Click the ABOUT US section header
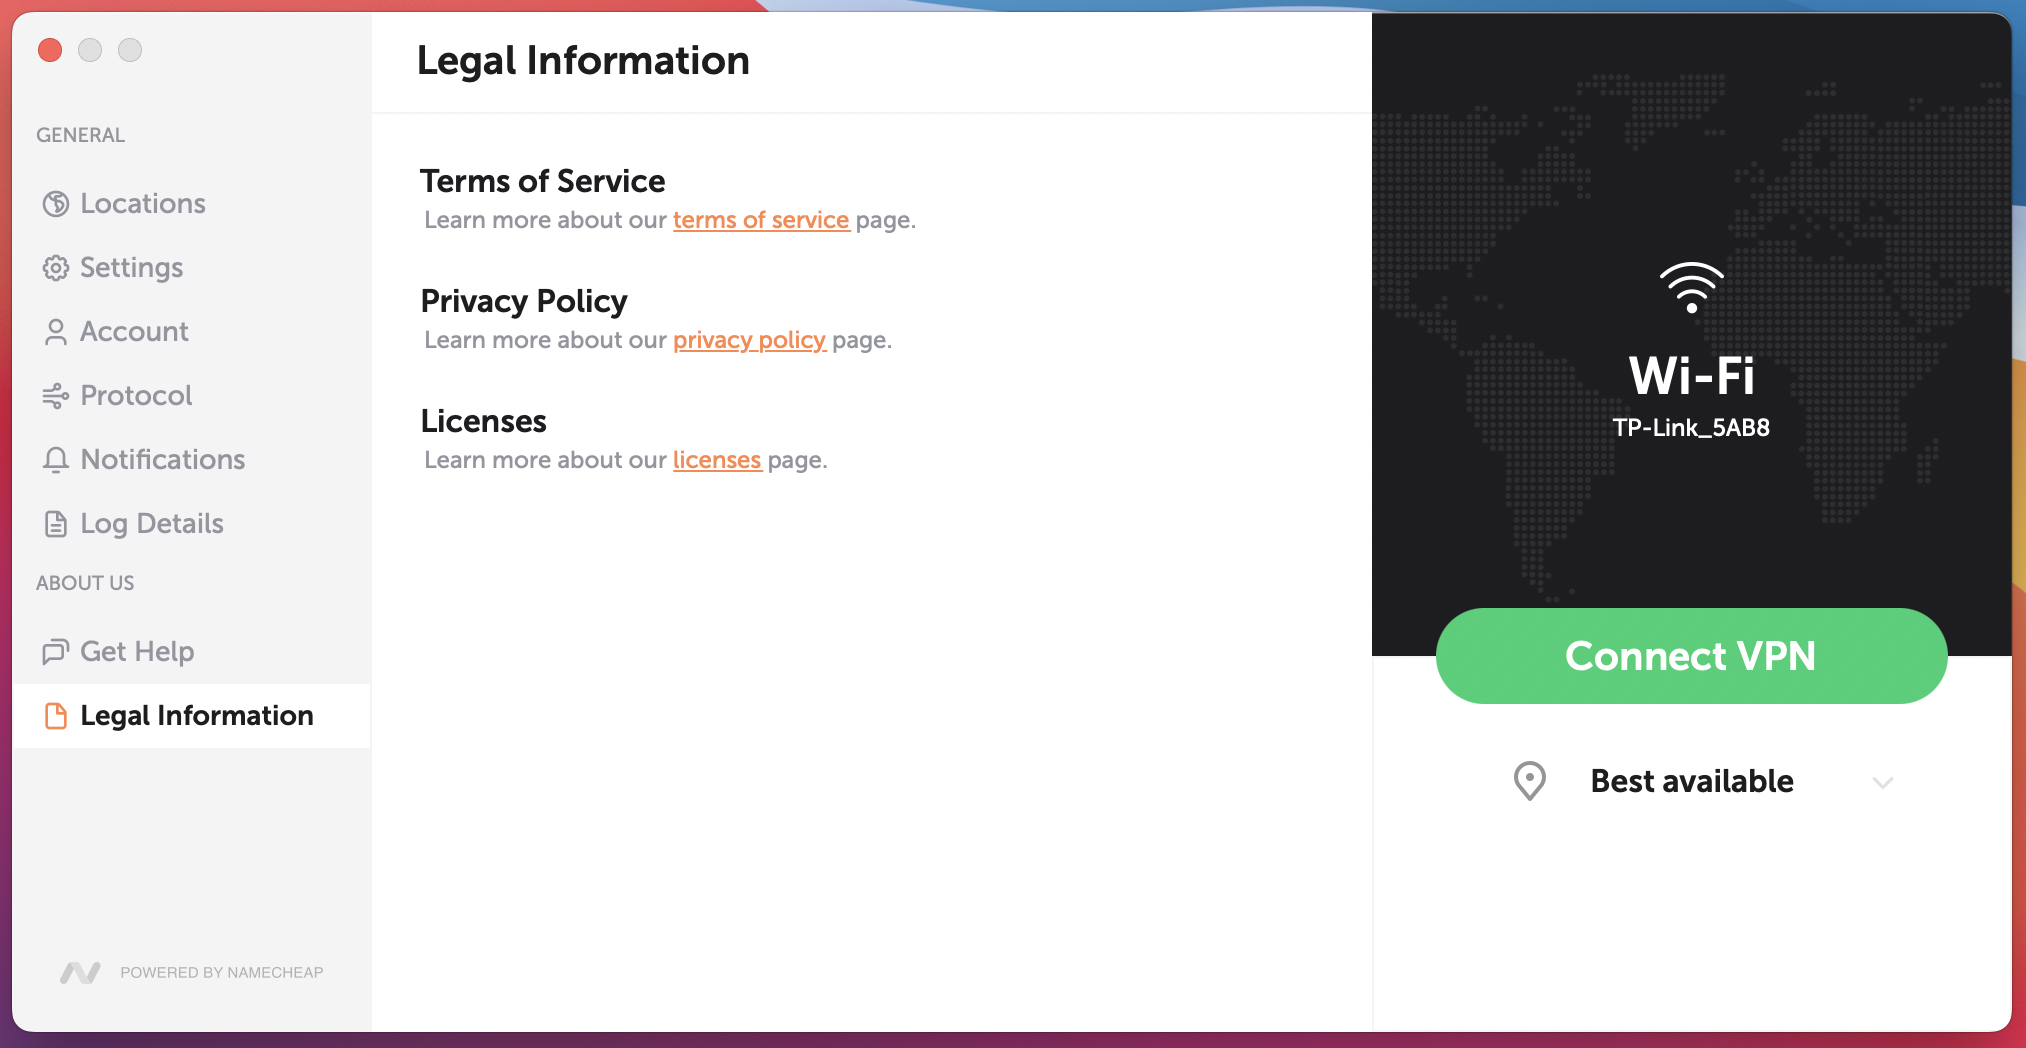2026x1048 pixels. (x=85, y=583)
